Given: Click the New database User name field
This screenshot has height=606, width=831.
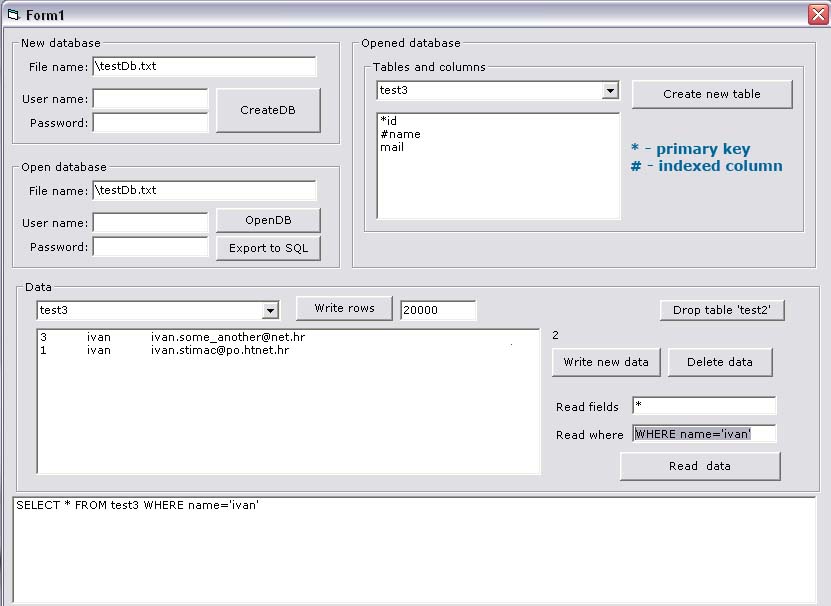Looking at the screenshot, I should 150,99.
